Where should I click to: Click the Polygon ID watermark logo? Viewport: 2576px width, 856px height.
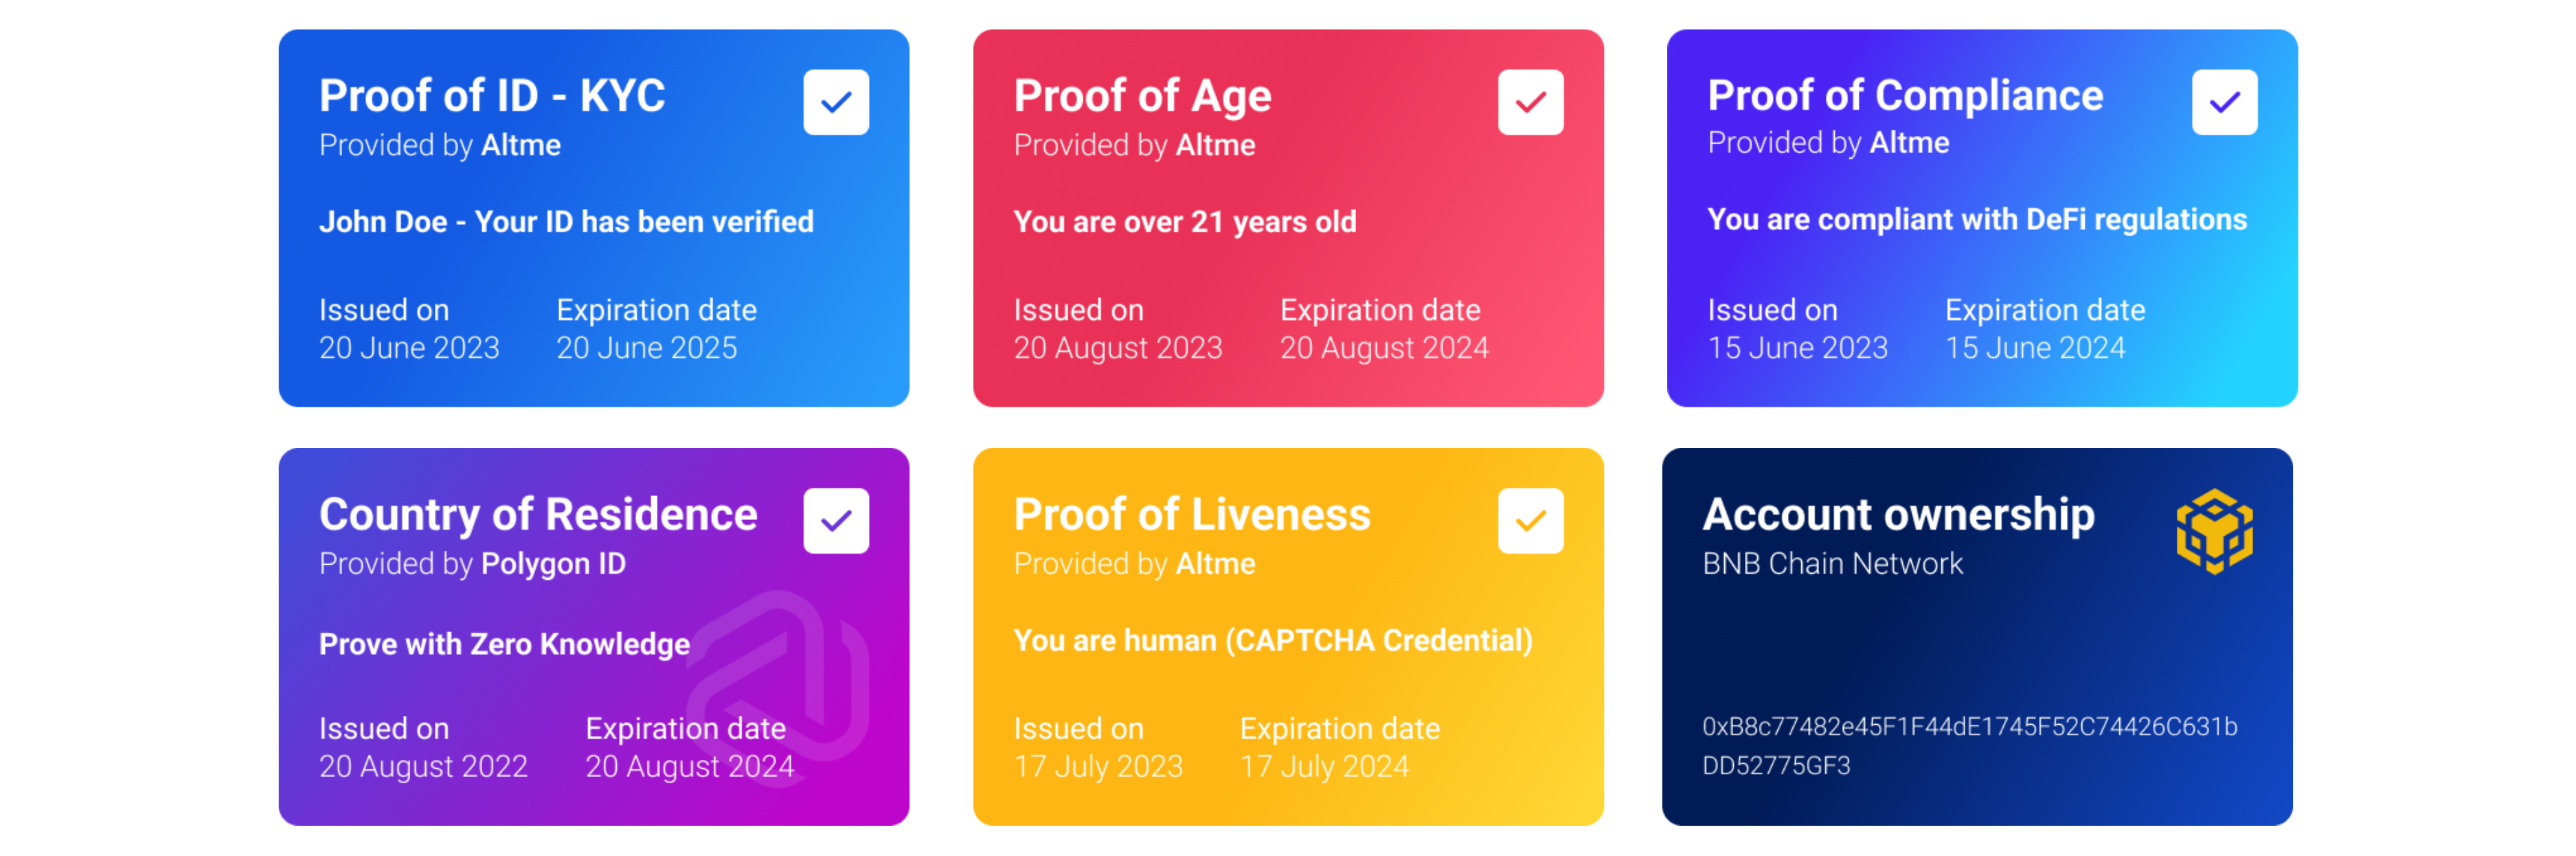780,680
